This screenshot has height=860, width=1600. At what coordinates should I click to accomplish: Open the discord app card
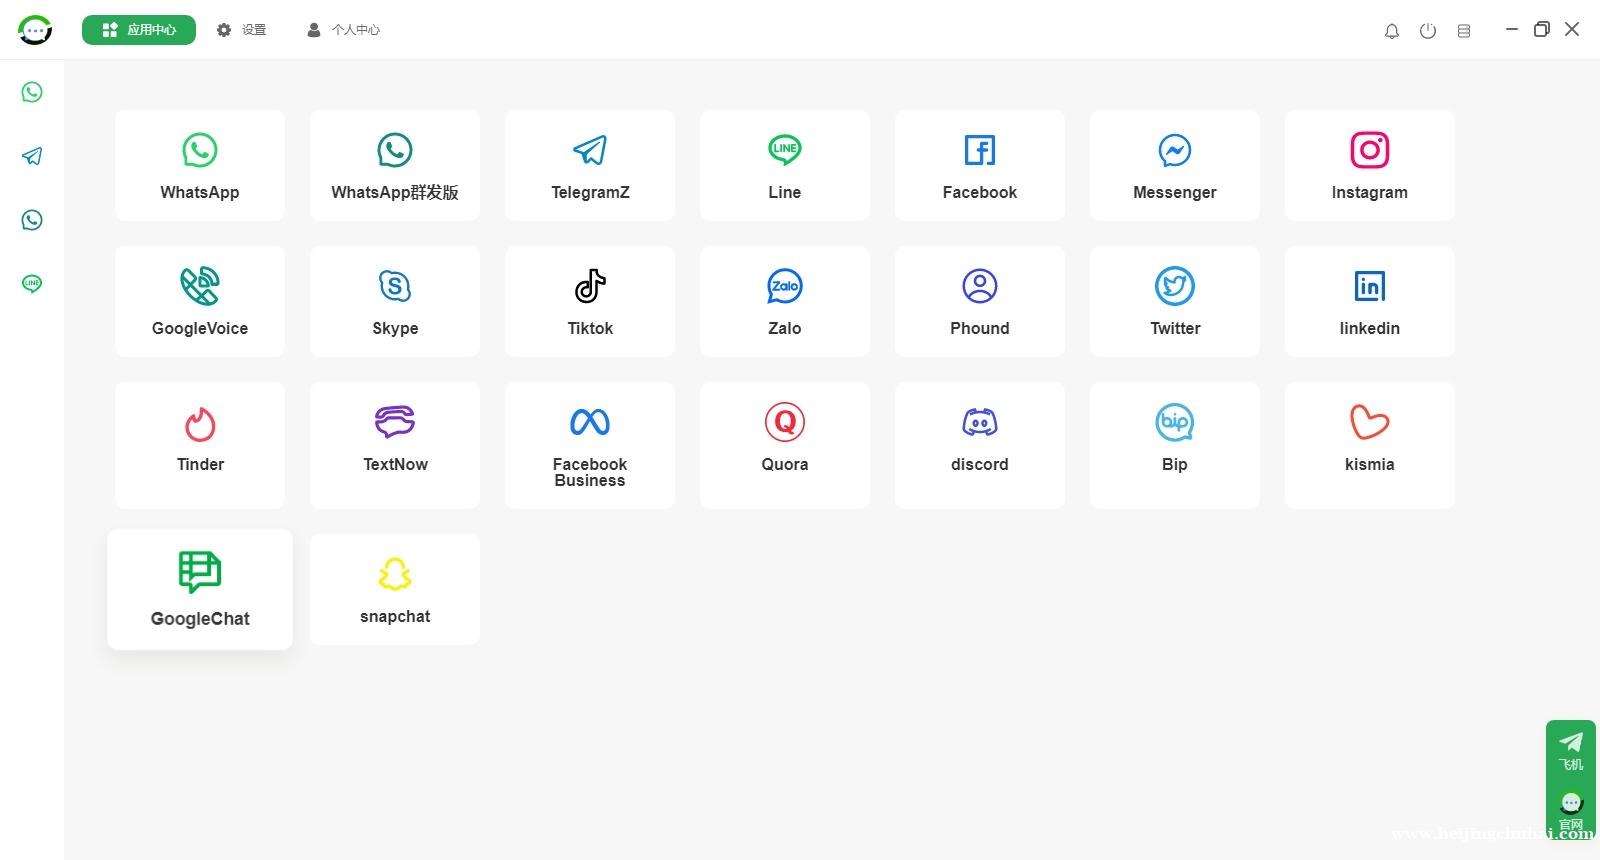coord(980,445)
